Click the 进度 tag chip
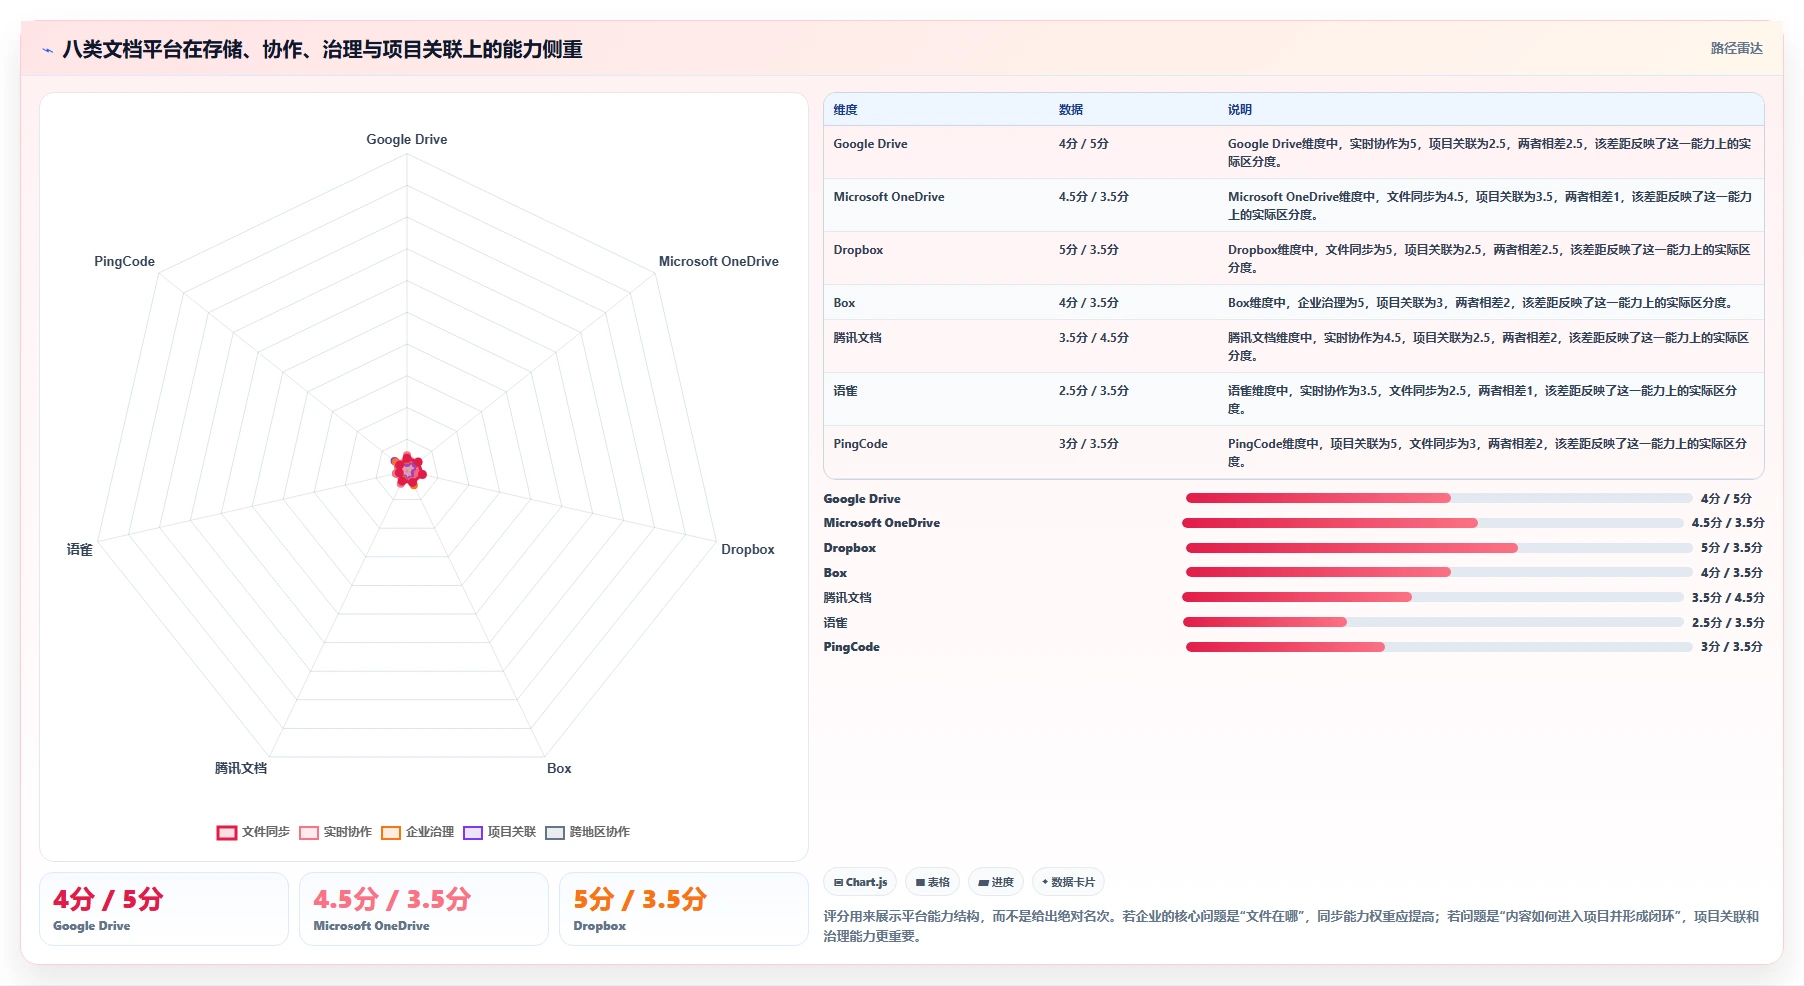The height and width of the screenshot is (986, 1804). pyautogui.click(x=996, y=882)
